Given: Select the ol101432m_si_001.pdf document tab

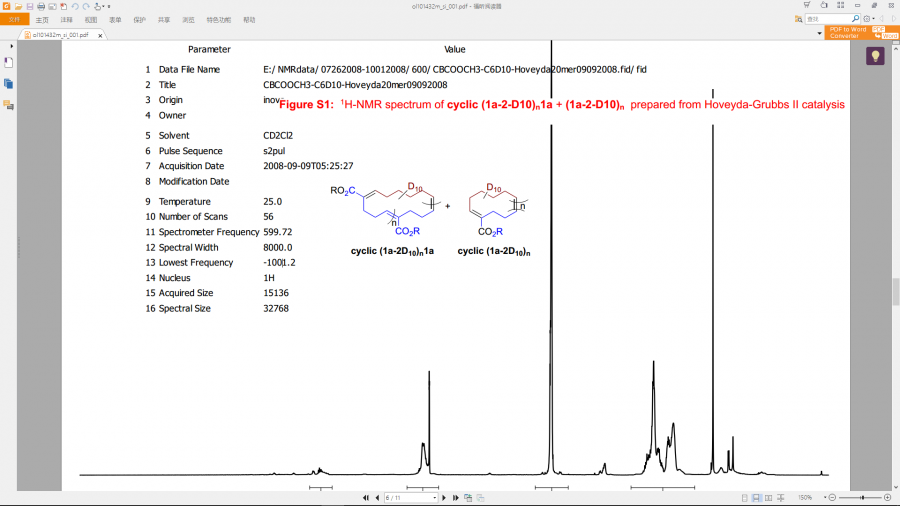Looking at the screenshot, I should 61,35.
